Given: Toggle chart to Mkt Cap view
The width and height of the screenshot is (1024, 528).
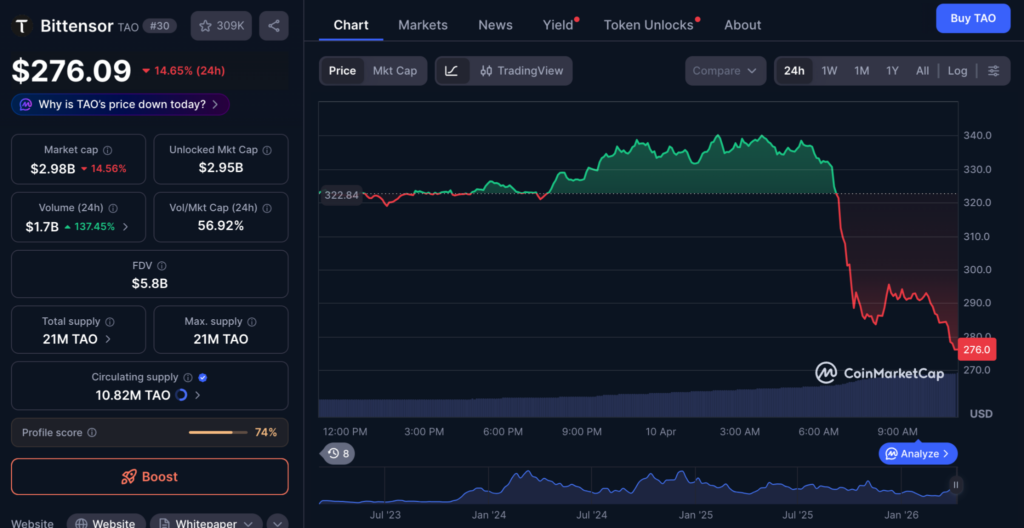Looking at the screenshot, I should point(395,71).
